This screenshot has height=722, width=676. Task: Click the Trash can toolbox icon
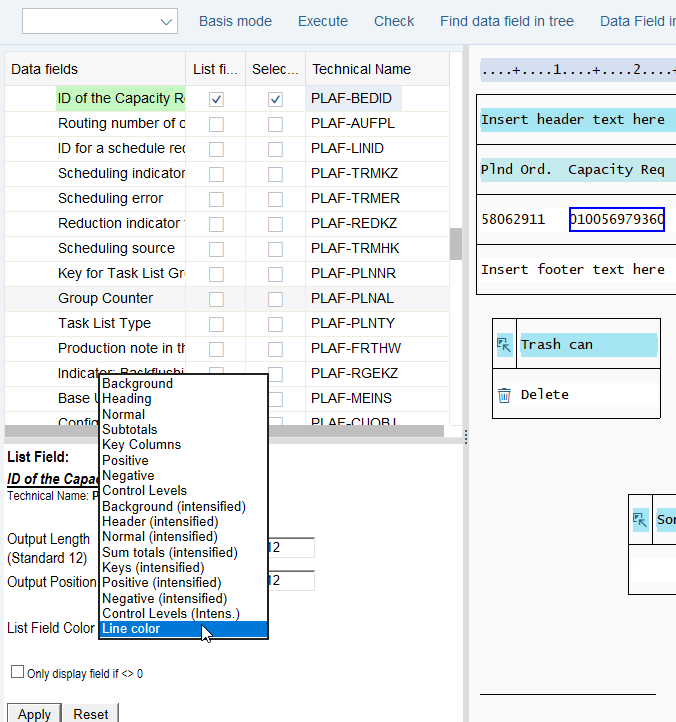504,345
